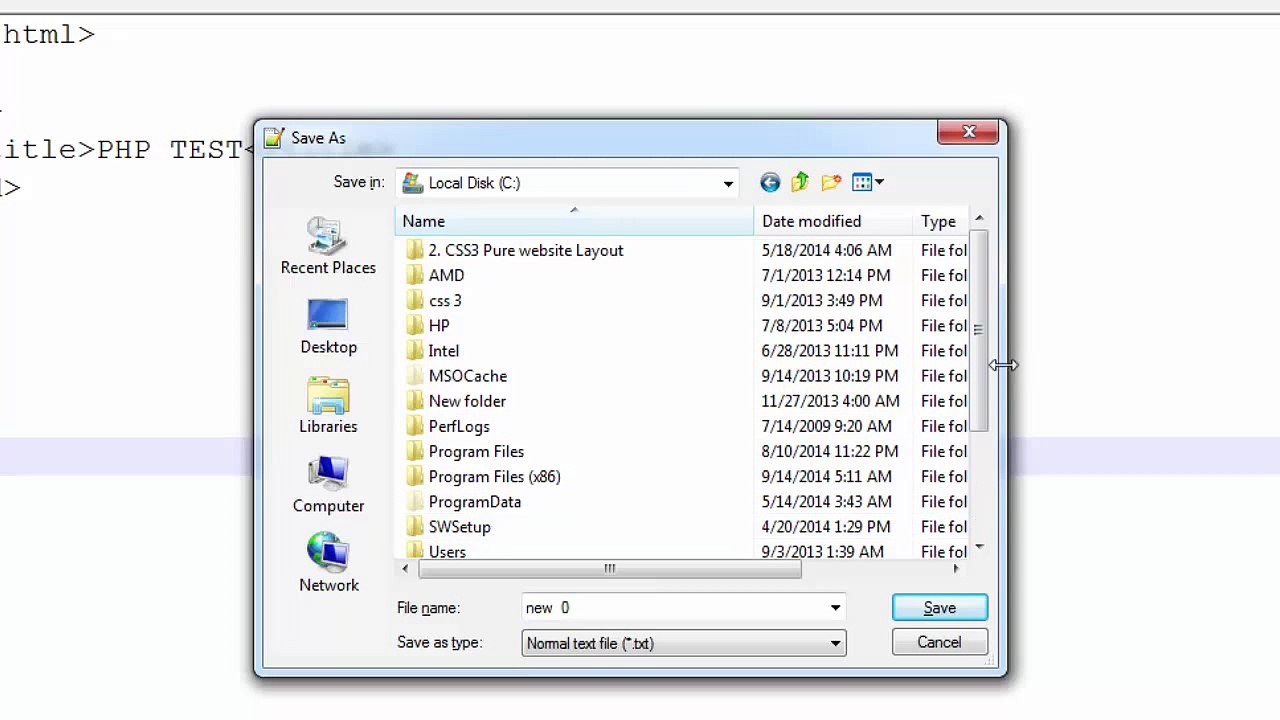Open Network in sidebar
The image size is (1280, 720).
(328, 563)
